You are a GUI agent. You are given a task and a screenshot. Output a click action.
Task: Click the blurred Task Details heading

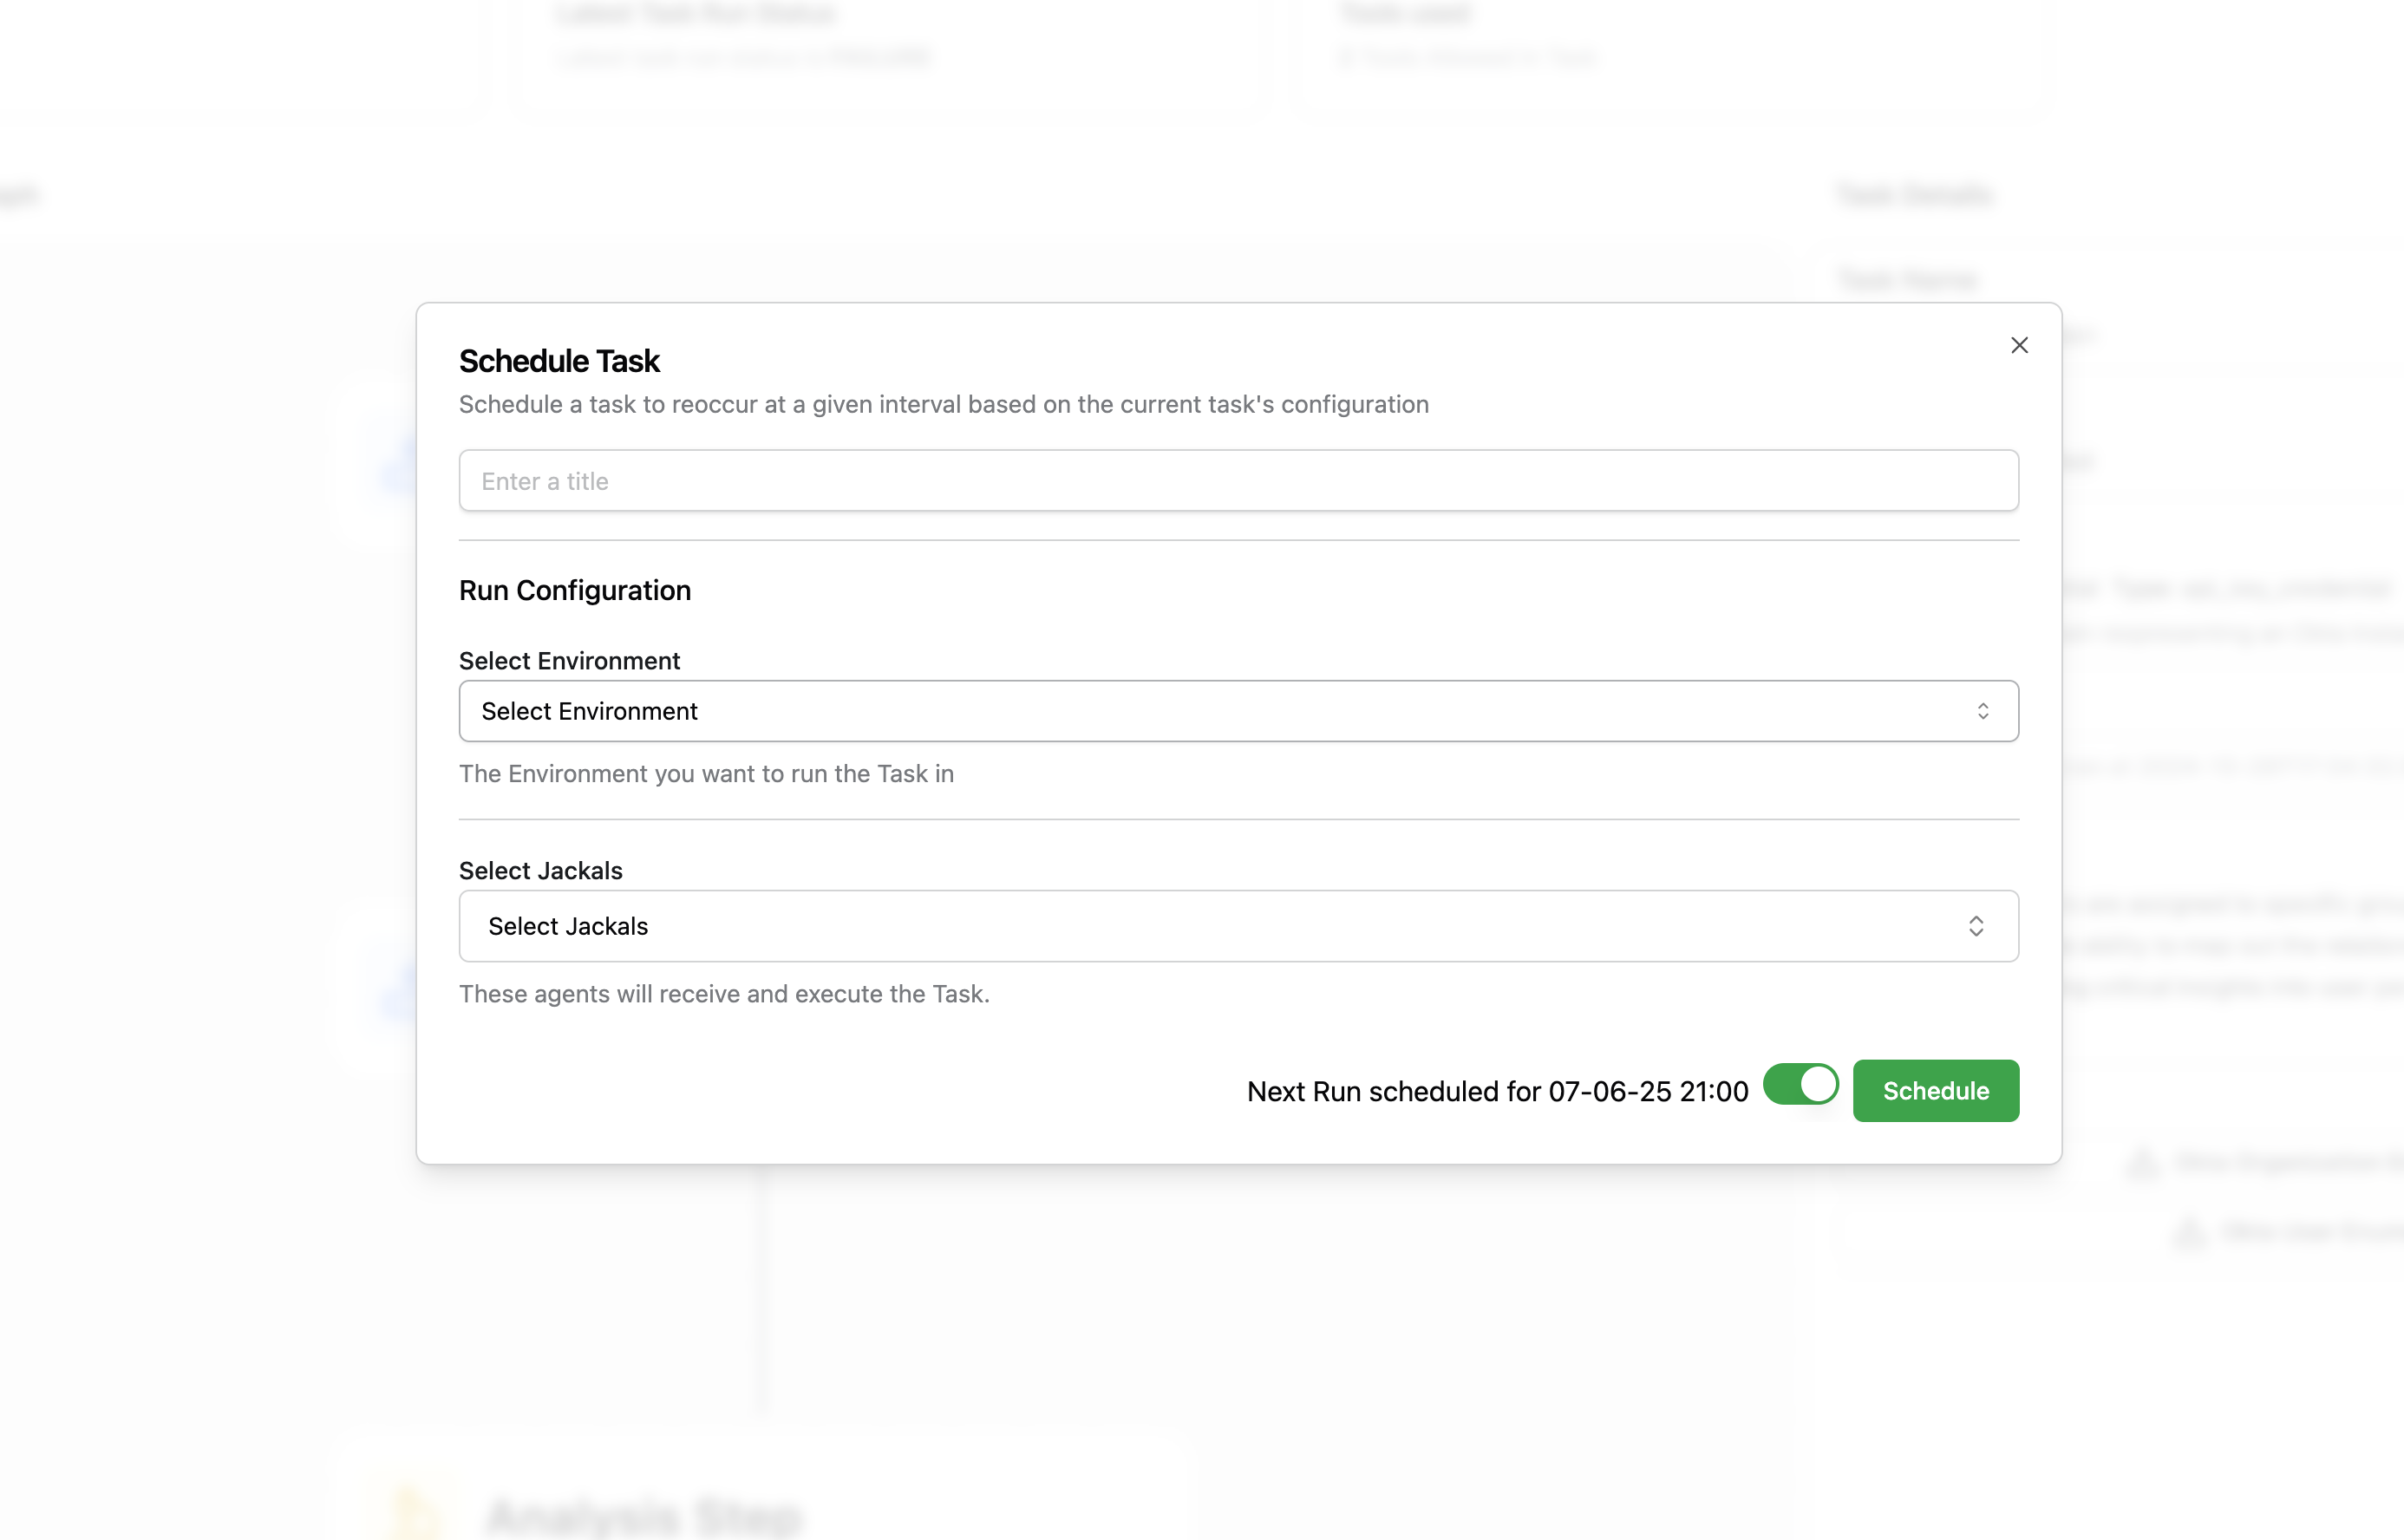point(1914,194)
